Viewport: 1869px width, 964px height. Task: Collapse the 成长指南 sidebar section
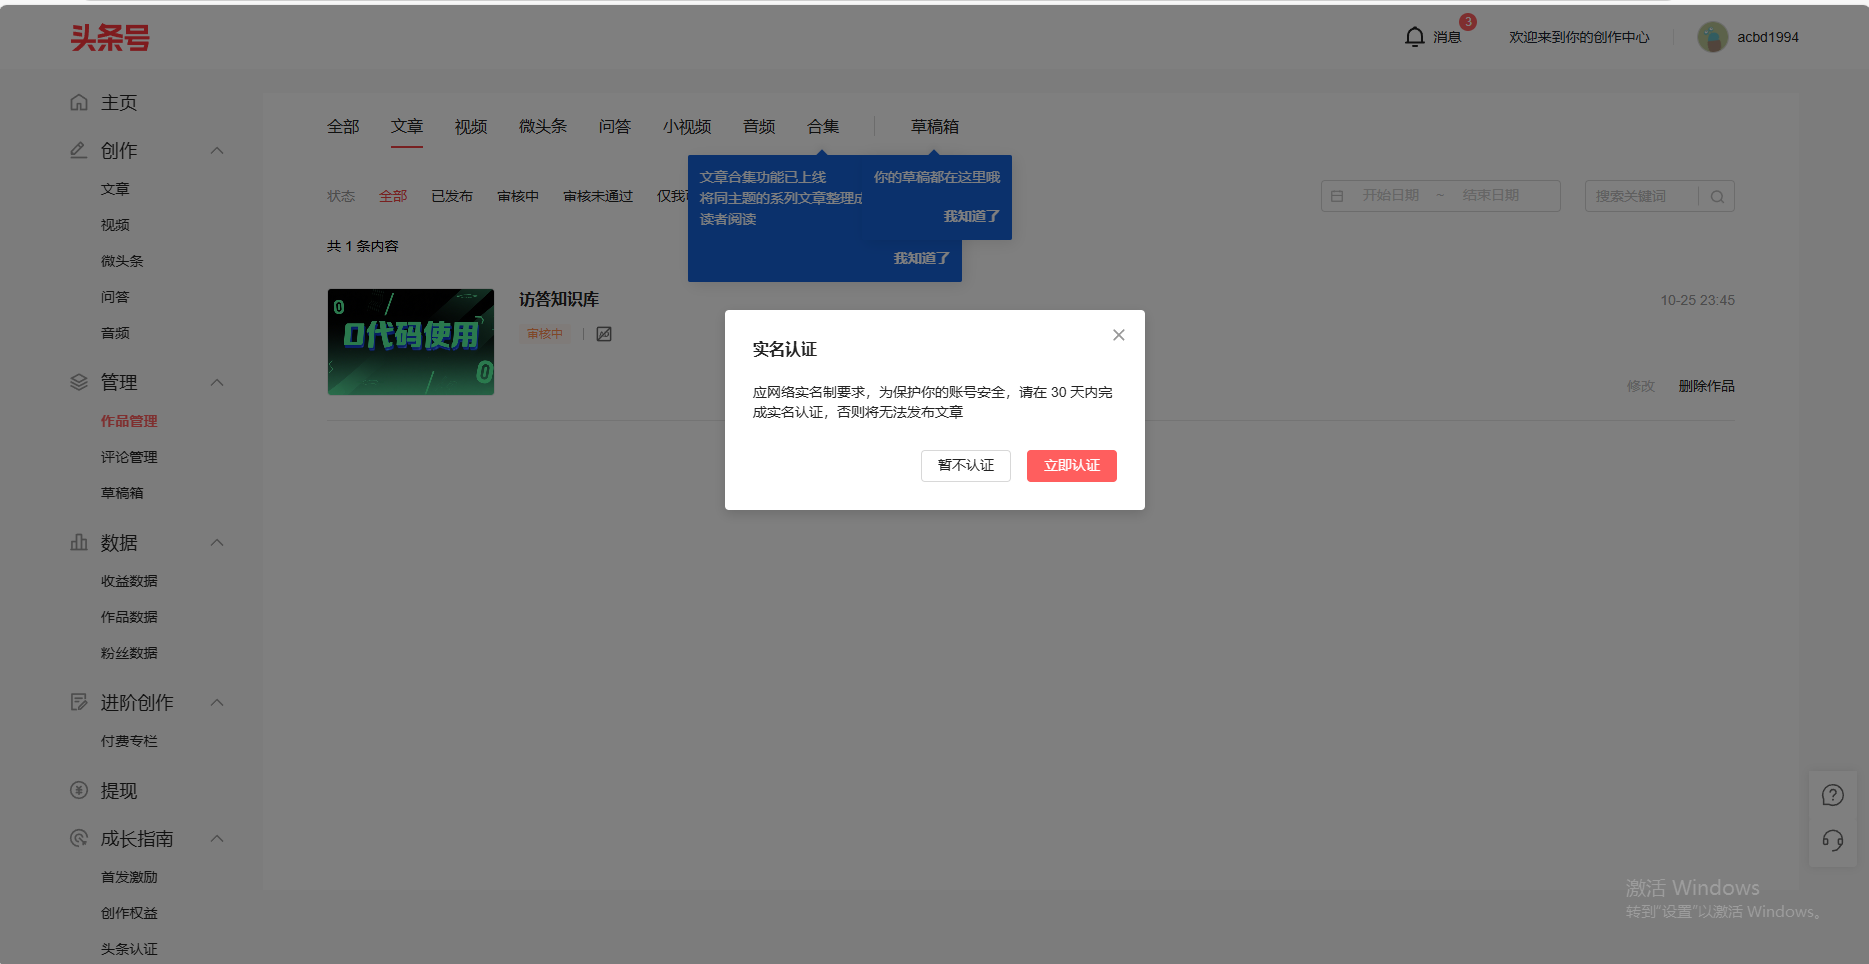click(x=217, y=838)
